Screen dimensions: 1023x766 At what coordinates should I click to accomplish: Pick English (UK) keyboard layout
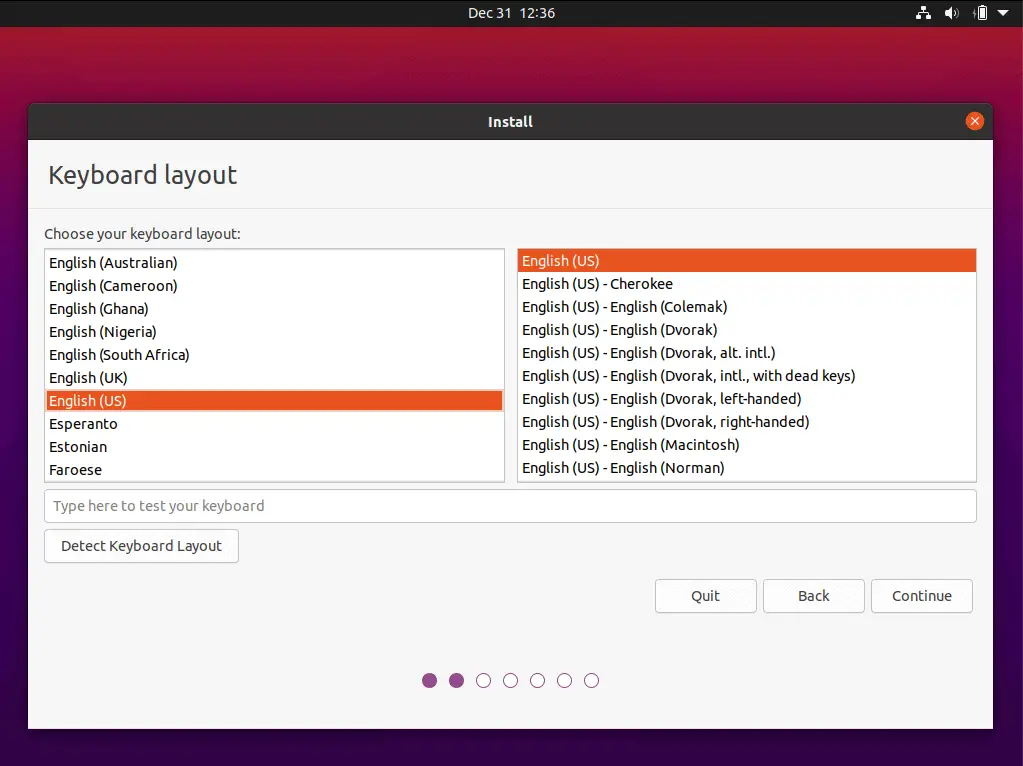275,378
